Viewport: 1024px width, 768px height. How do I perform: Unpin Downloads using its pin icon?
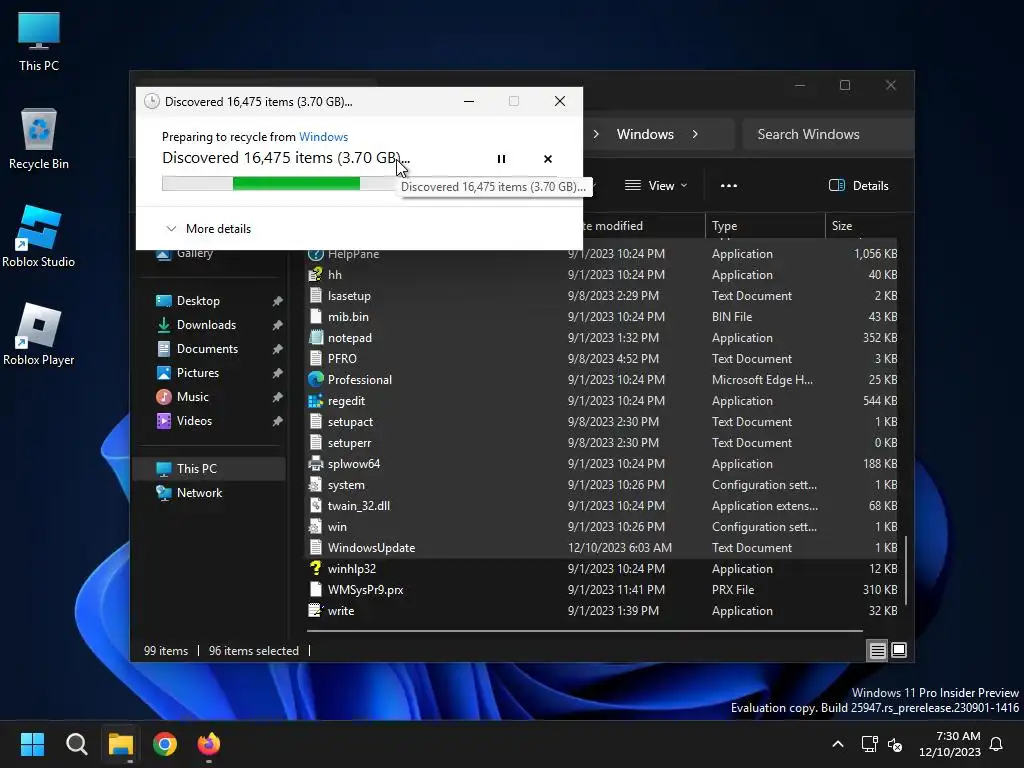point(278,325)
